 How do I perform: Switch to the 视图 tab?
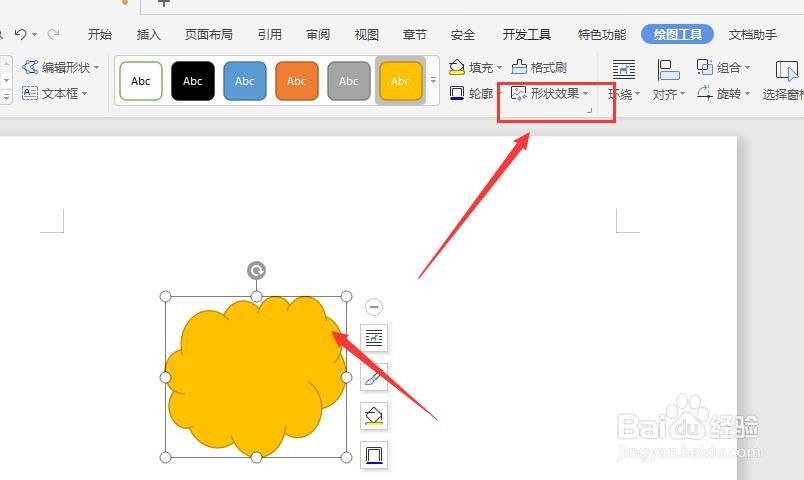(367, 34)
